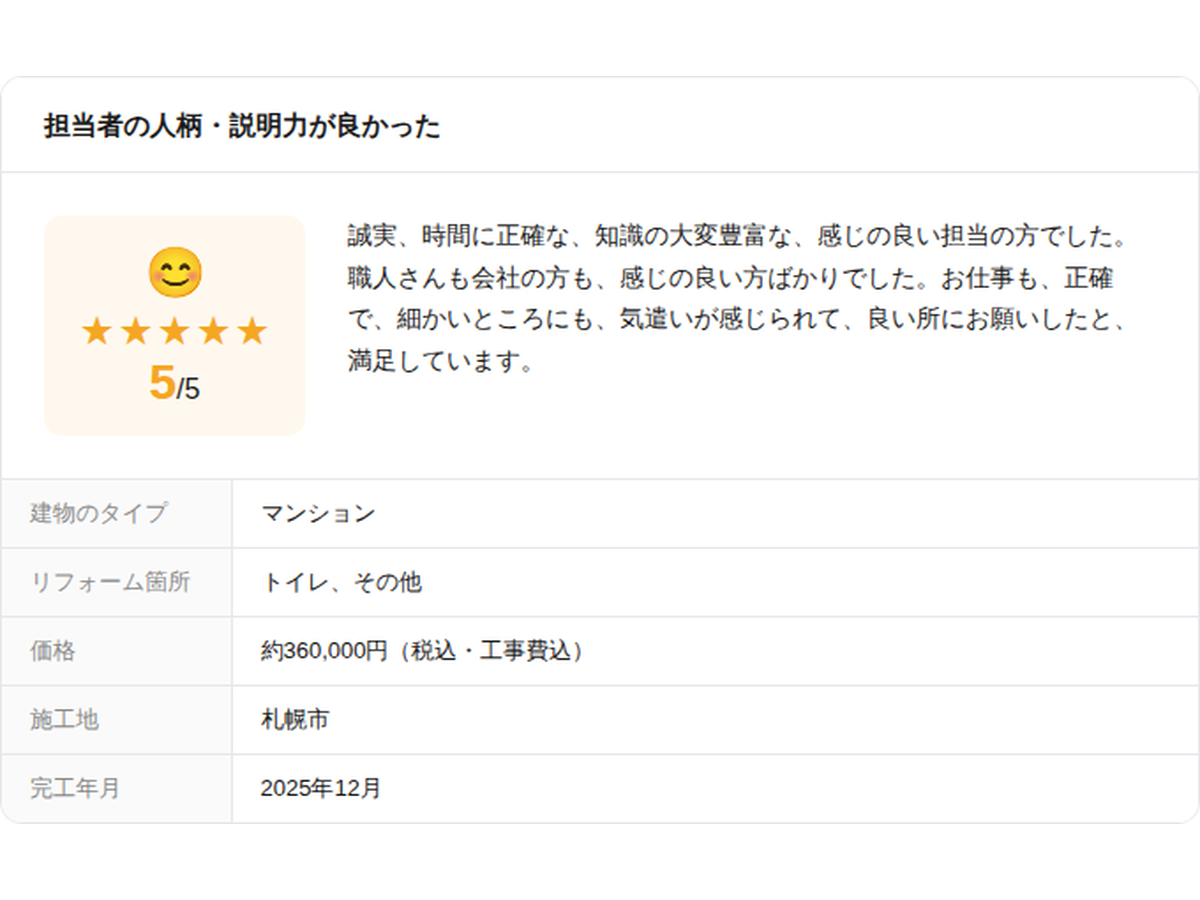Image resolution: width=1200 pixels, height=900 pixels.
Task: Select the 価格 row label
Action: pos(52,651)
